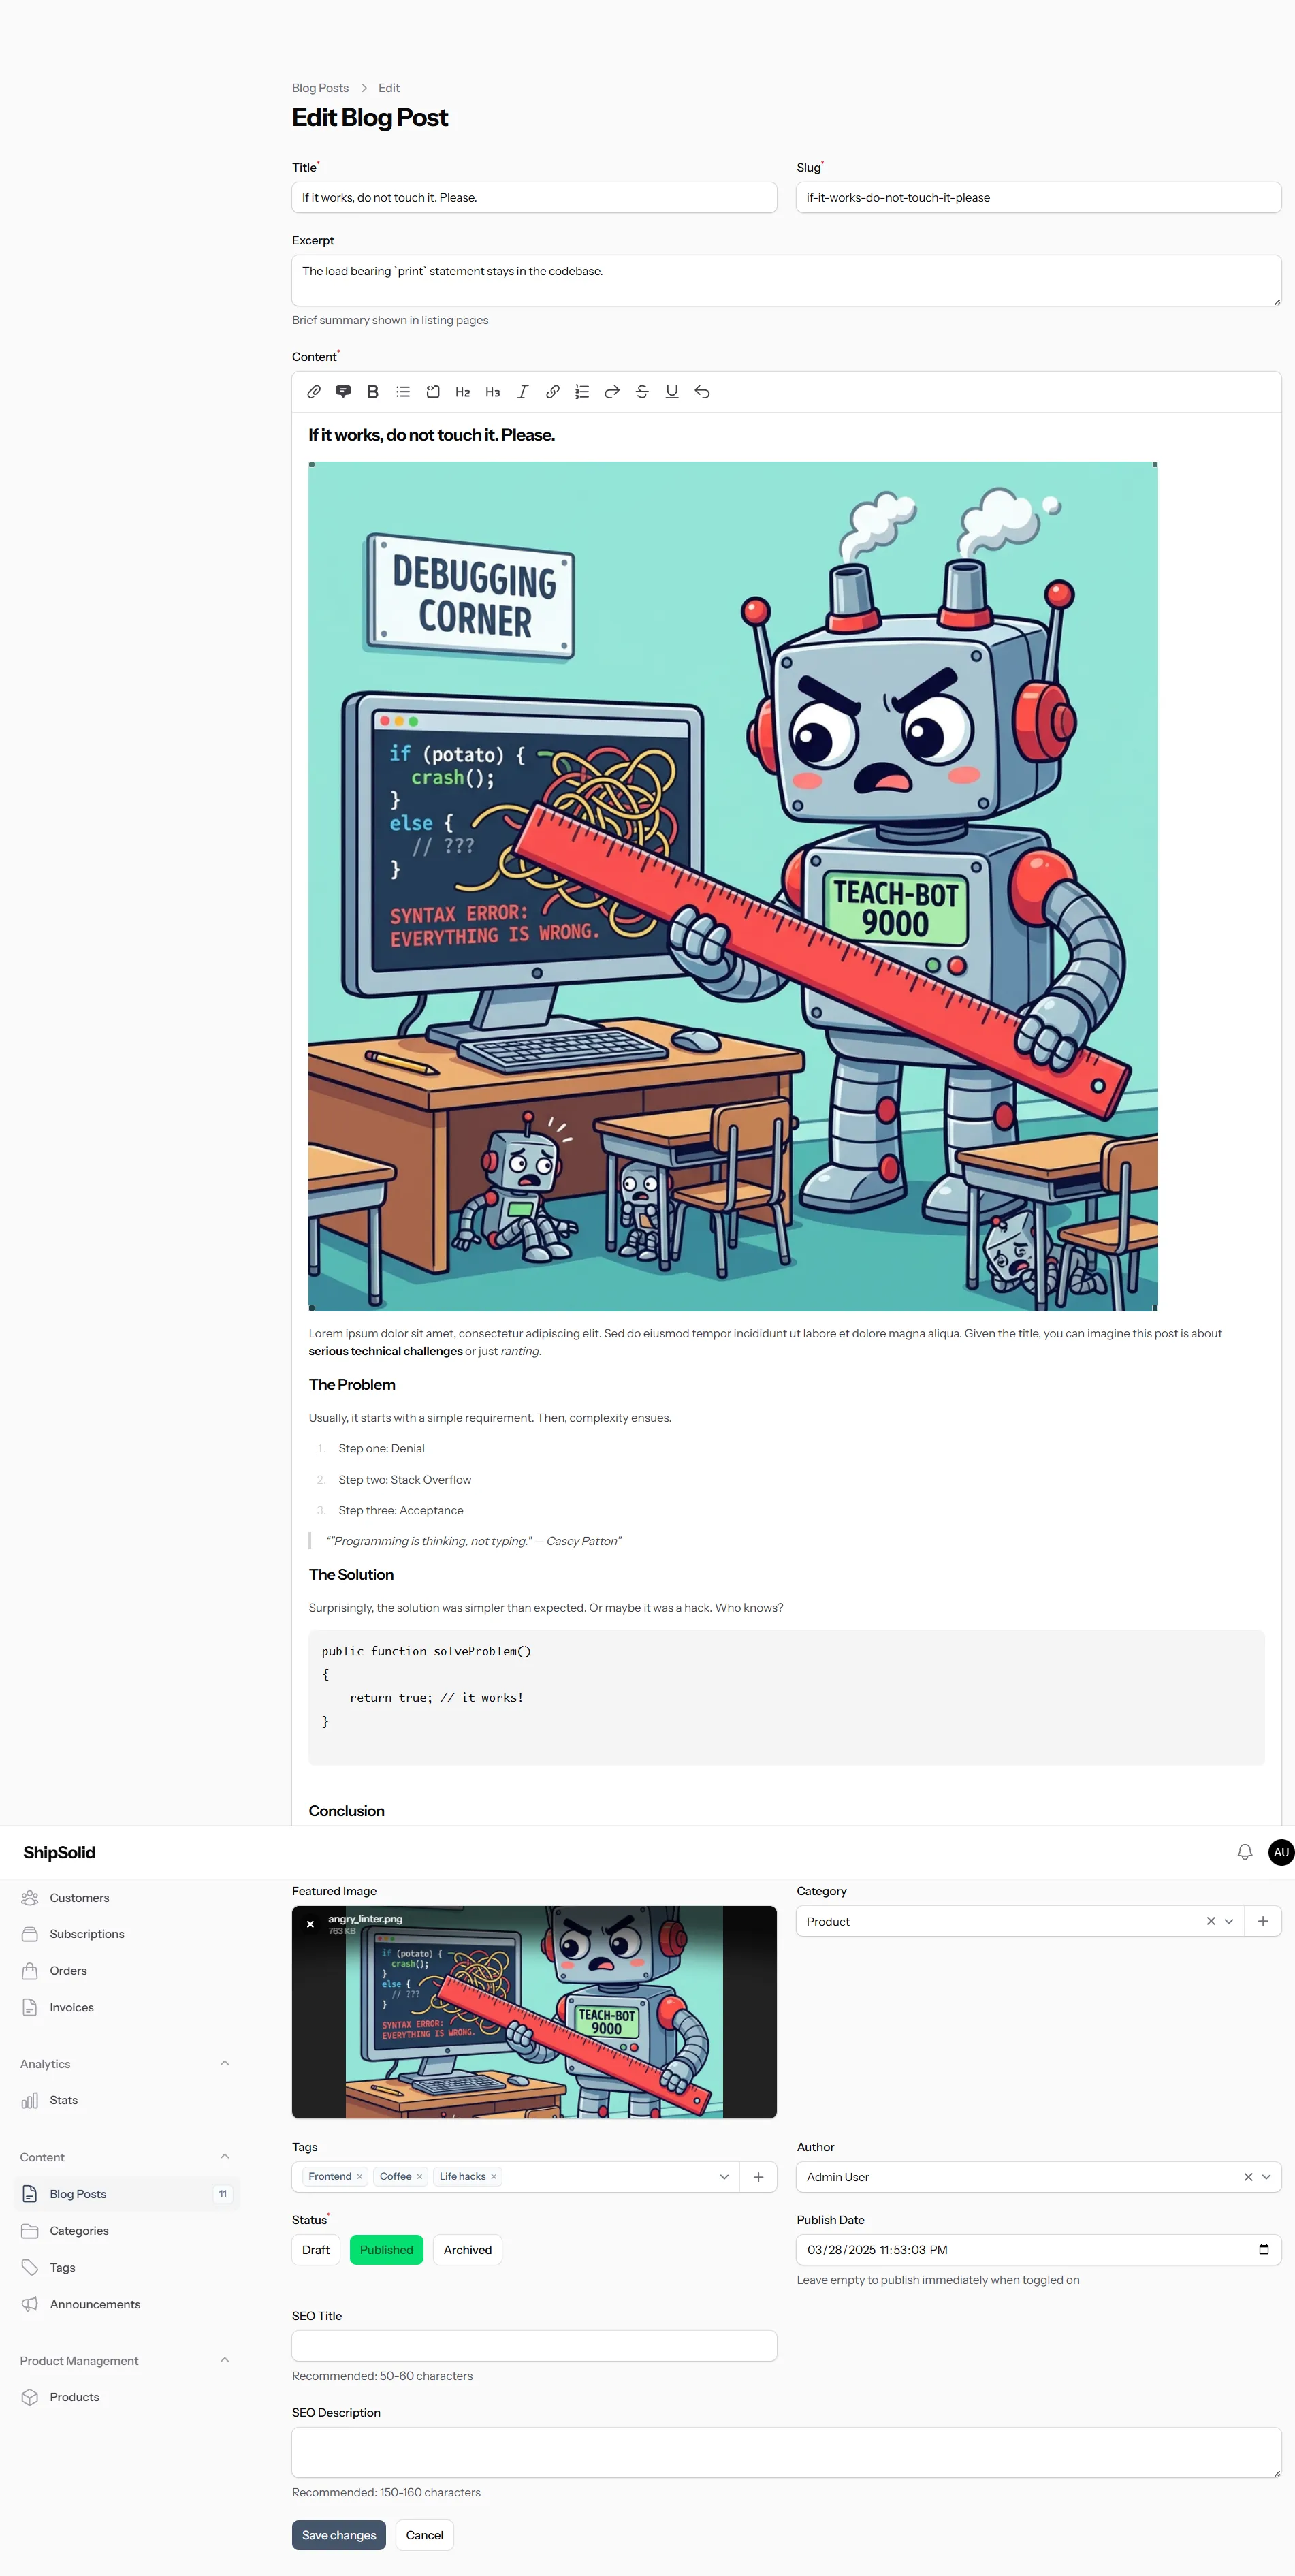Open notifications bell icon
This screenshot has width=1295, height=2576.
[1244, 1852]
